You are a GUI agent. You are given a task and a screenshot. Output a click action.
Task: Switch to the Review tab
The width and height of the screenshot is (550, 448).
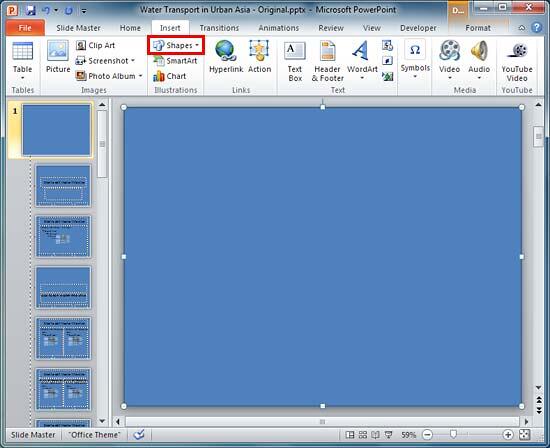[331, 28]
